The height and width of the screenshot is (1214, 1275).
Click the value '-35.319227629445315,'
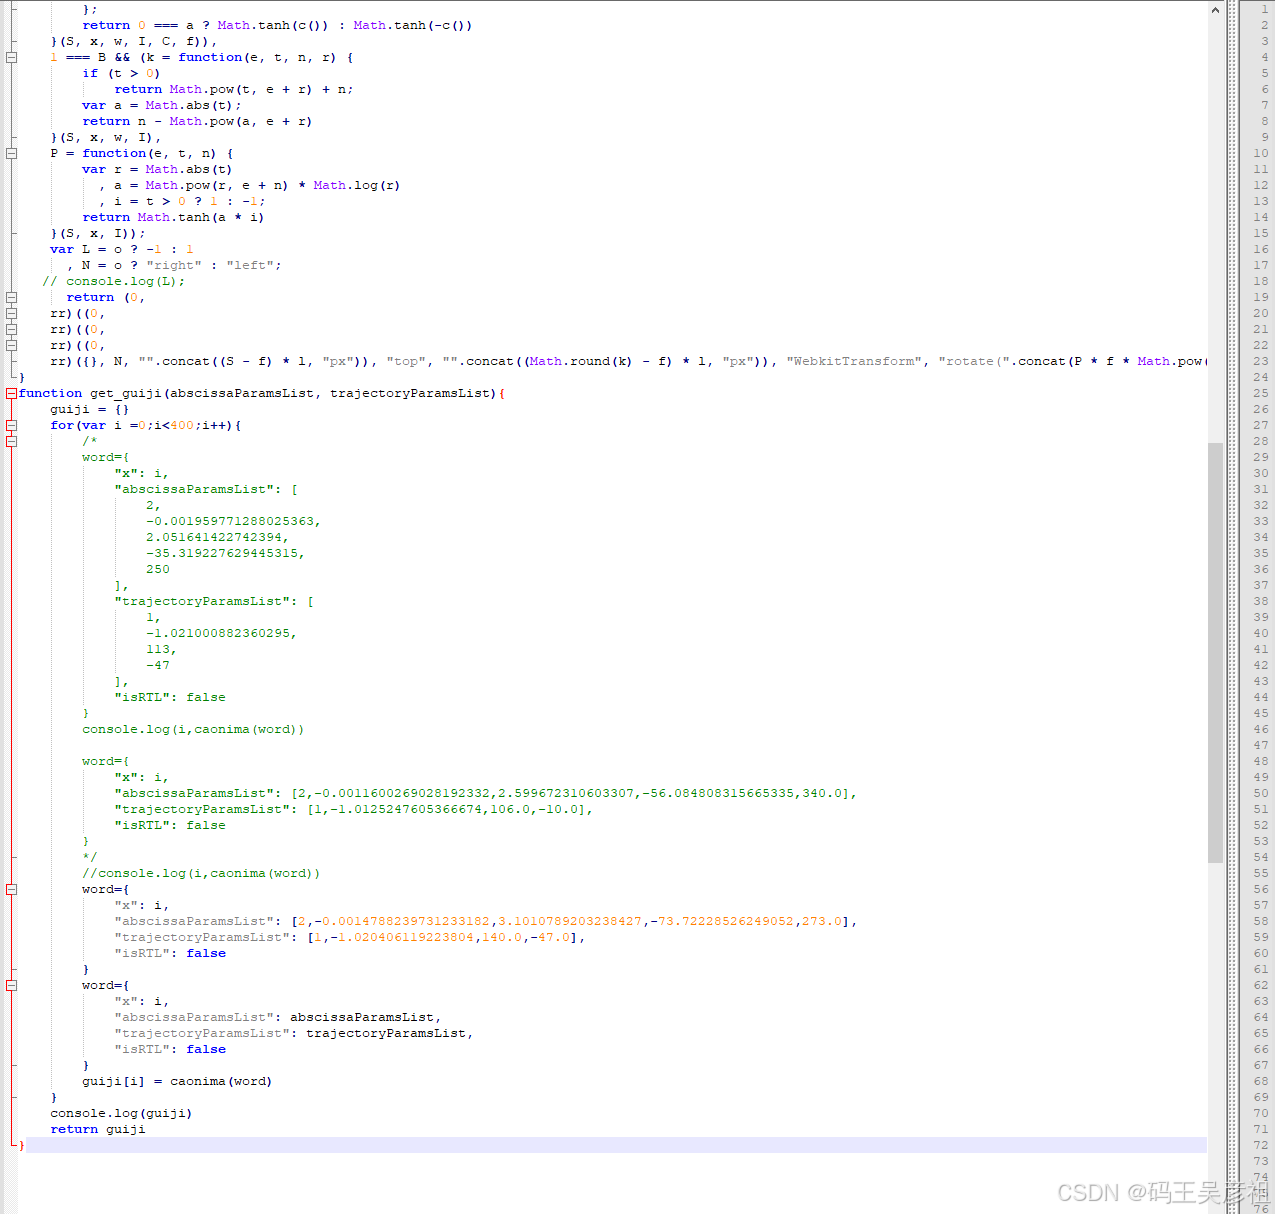point(225,553)
